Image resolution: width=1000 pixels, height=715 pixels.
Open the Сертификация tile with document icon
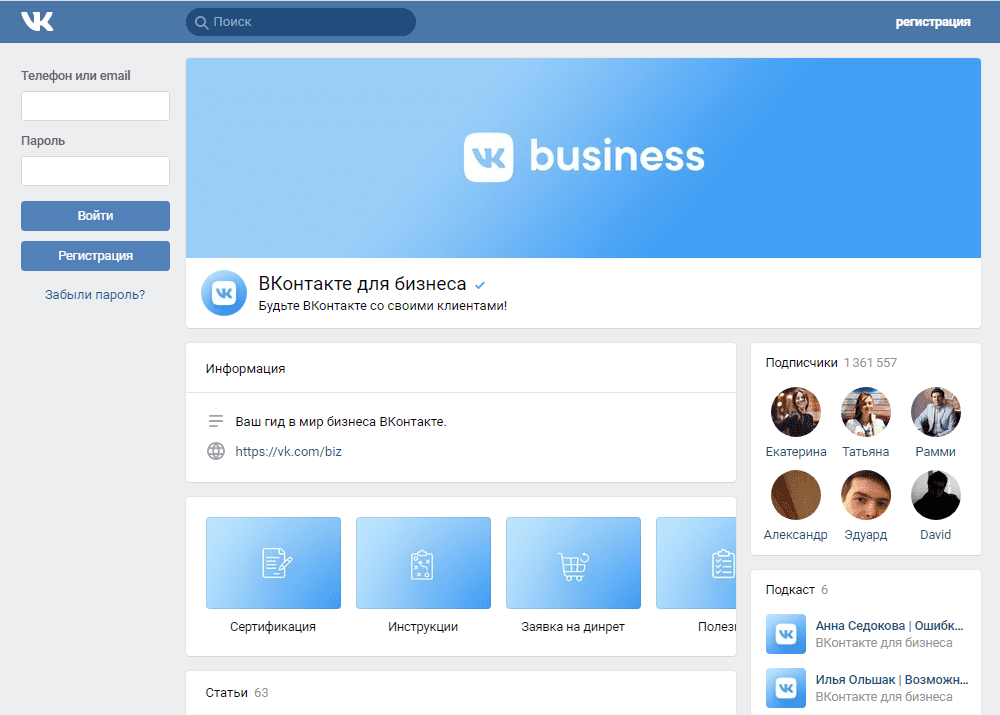273,563
